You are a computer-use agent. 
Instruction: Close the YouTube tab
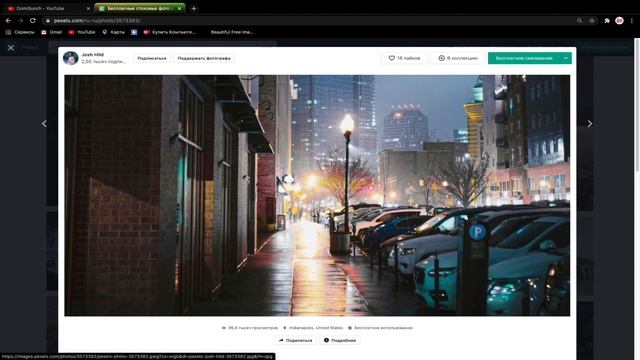coord(88,8)
